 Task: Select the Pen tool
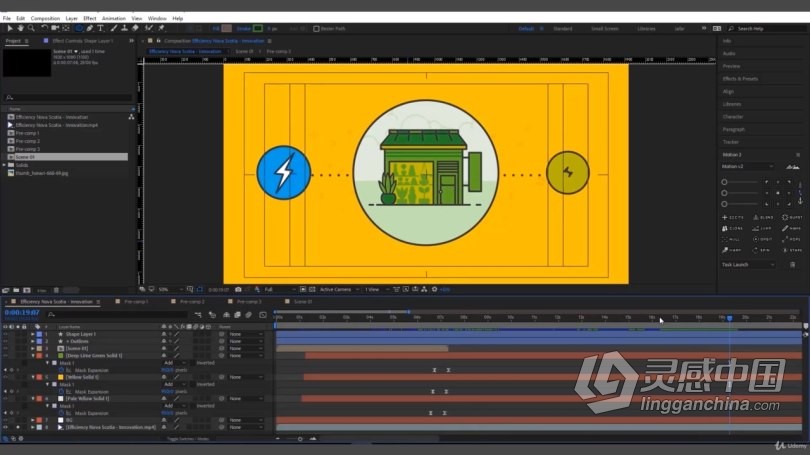[90, 28]
